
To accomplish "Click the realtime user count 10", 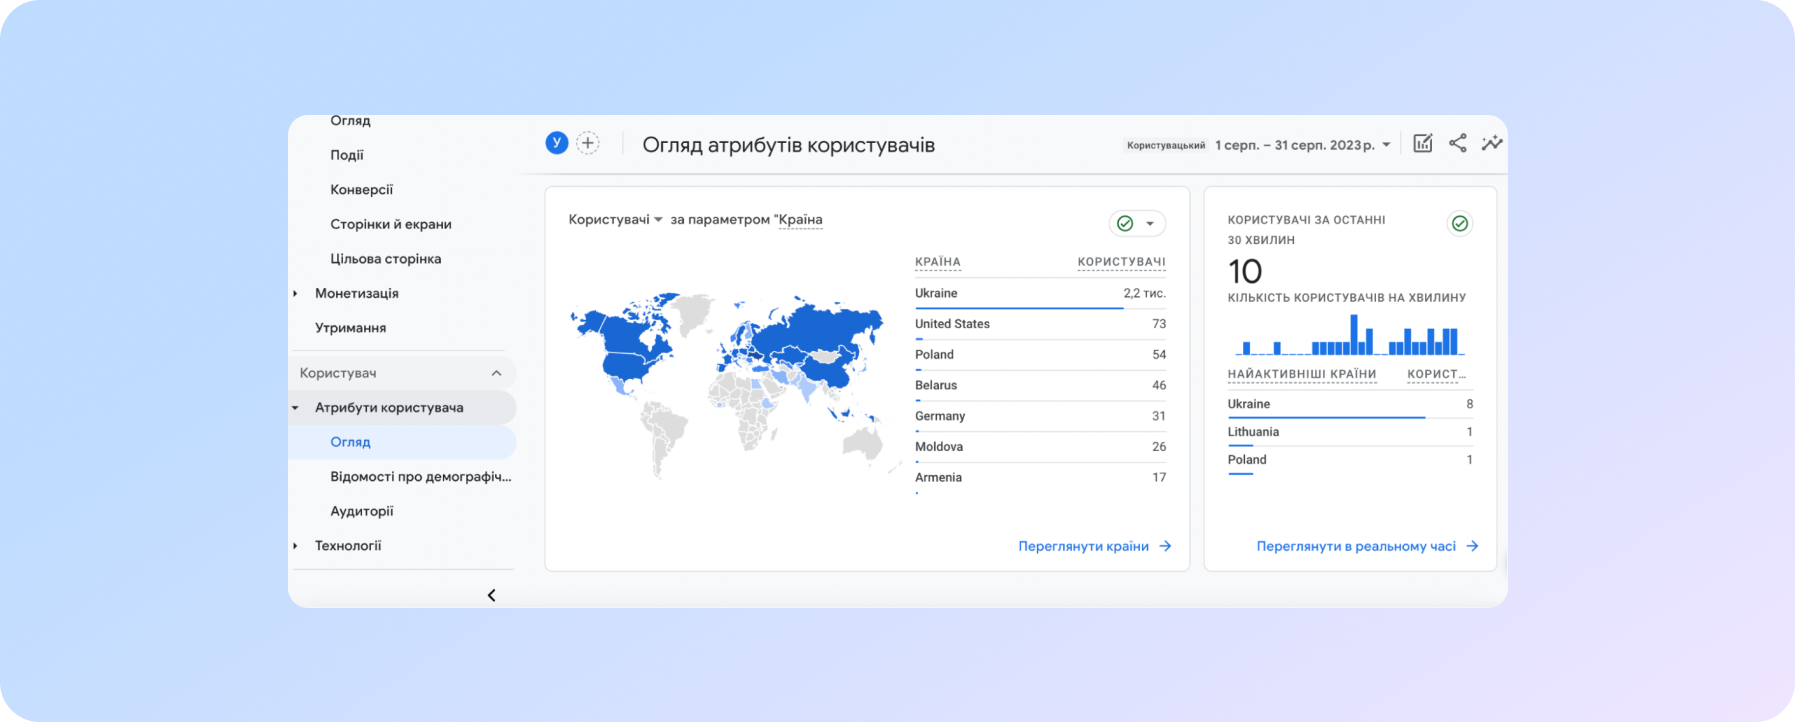I will [x=1245, y=271].
